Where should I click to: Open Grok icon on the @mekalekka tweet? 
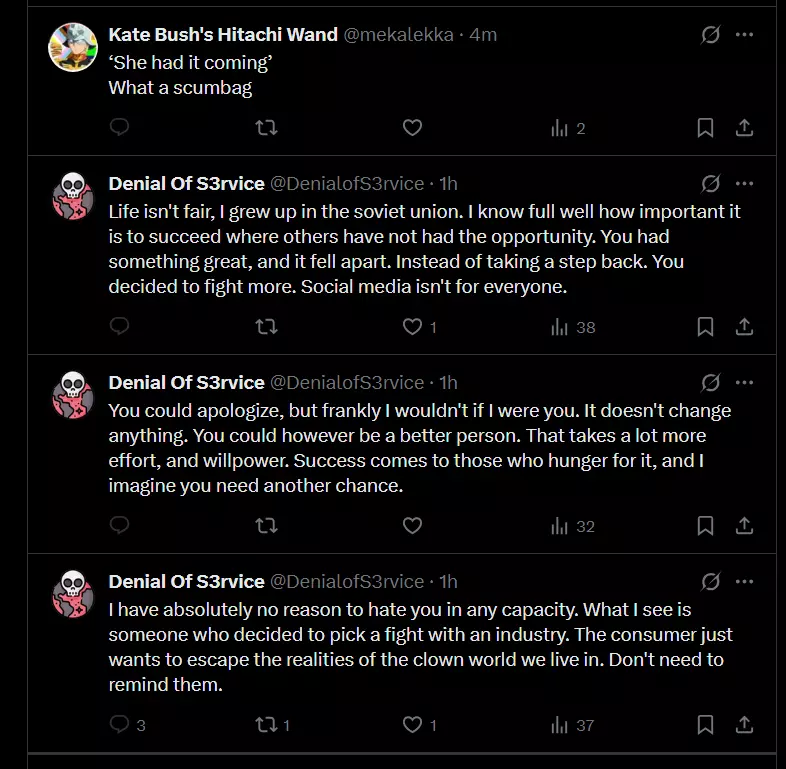click(x=711, y=35)
